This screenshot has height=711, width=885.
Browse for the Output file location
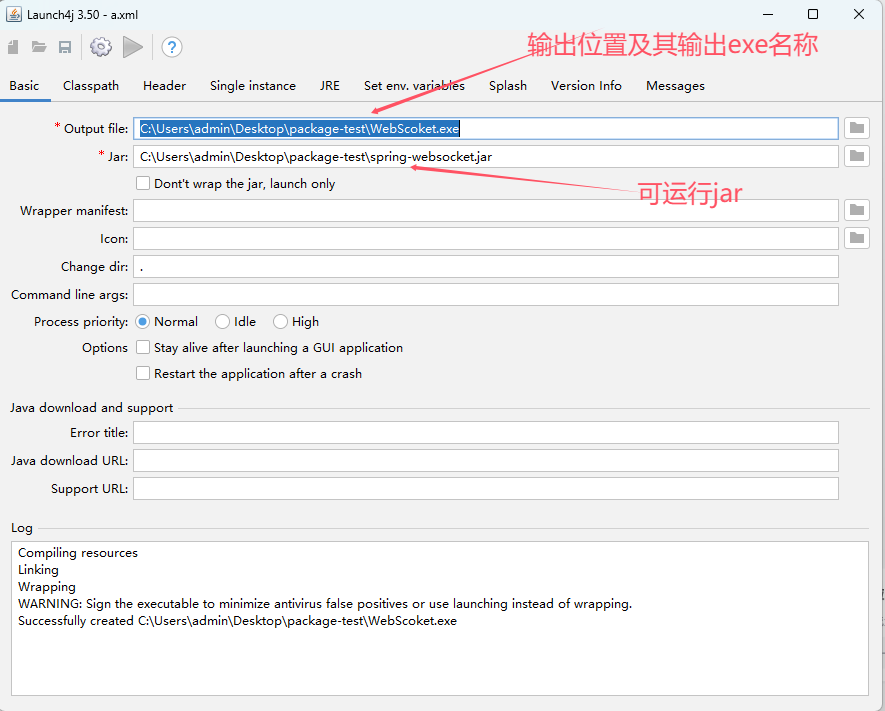[x=857, y=128]
